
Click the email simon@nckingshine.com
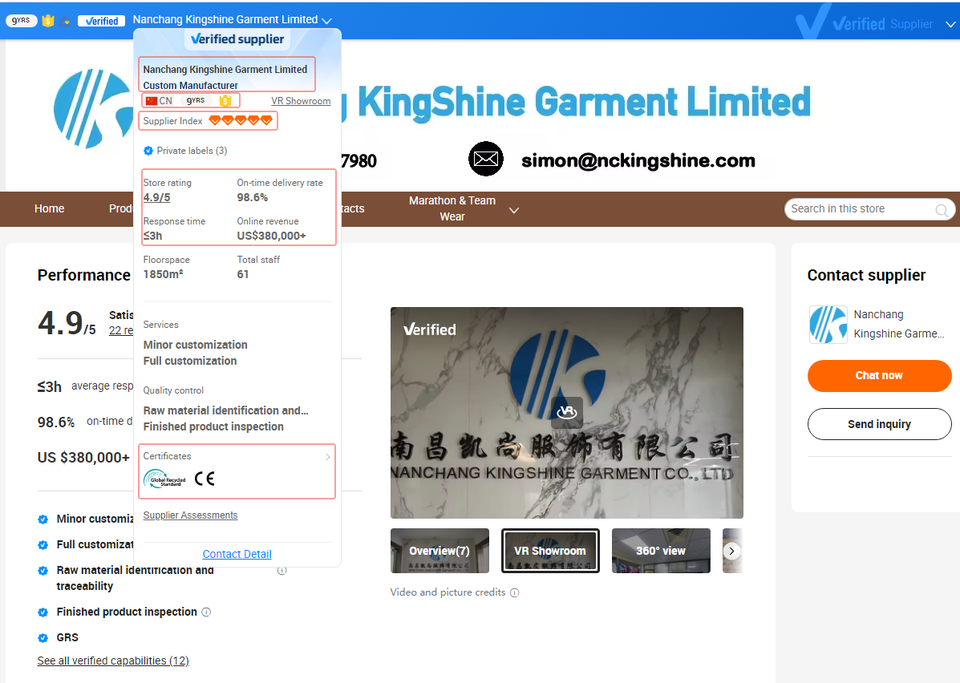638,160
